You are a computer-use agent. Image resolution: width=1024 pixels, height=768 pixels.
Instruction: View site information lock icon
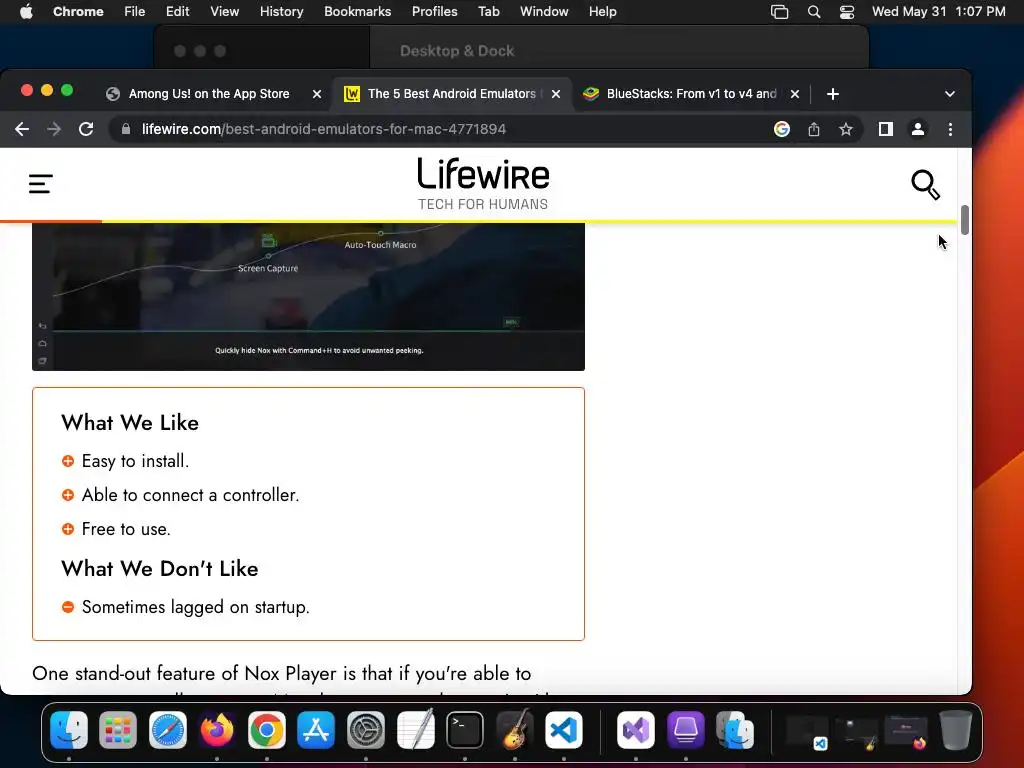pos(126,129)
